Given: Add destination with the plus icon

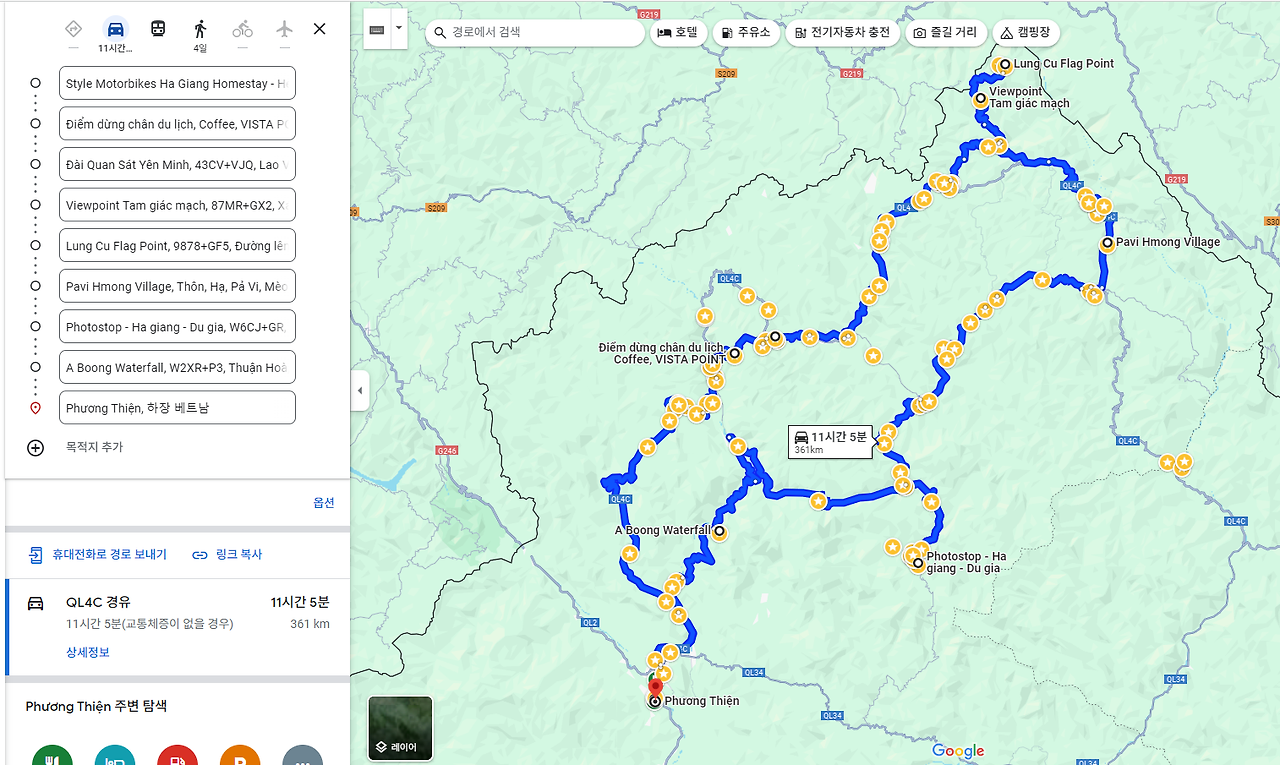Looking at the screenshot, I should pyautogui.click(x=35, y=448).
